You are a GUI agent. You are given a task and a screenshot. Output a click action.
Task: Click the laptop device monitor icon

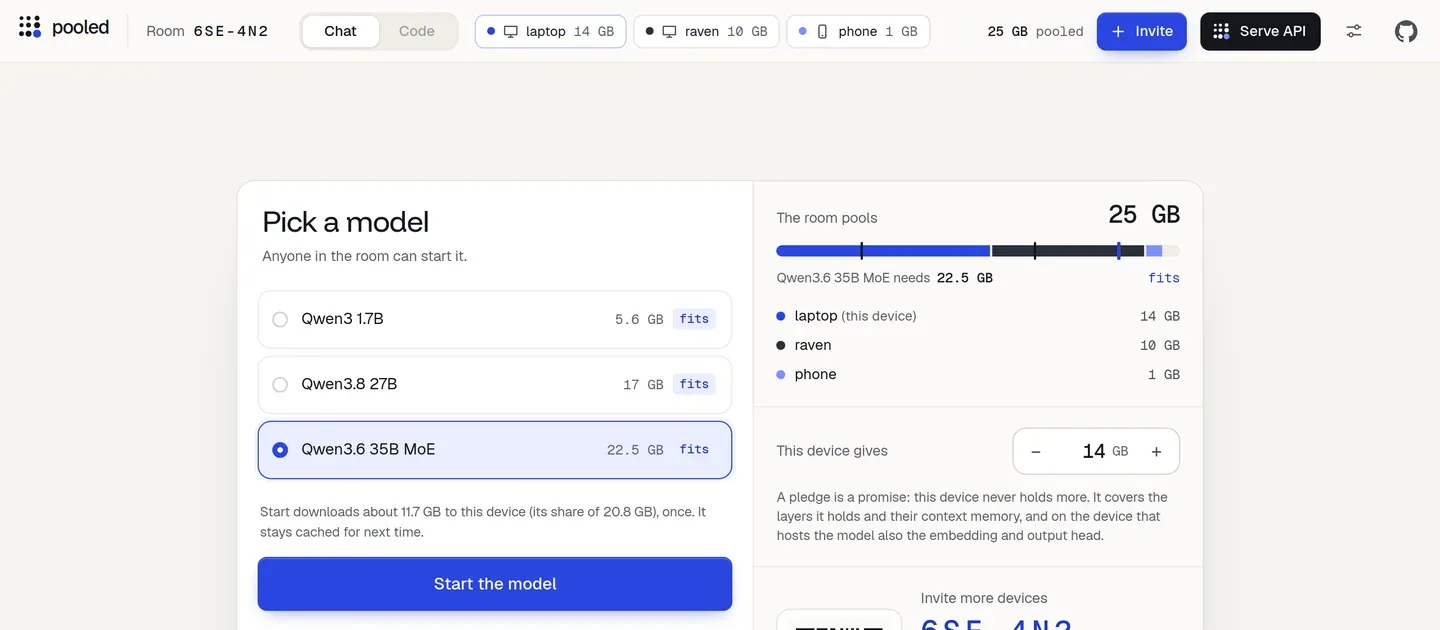(511, 31)
